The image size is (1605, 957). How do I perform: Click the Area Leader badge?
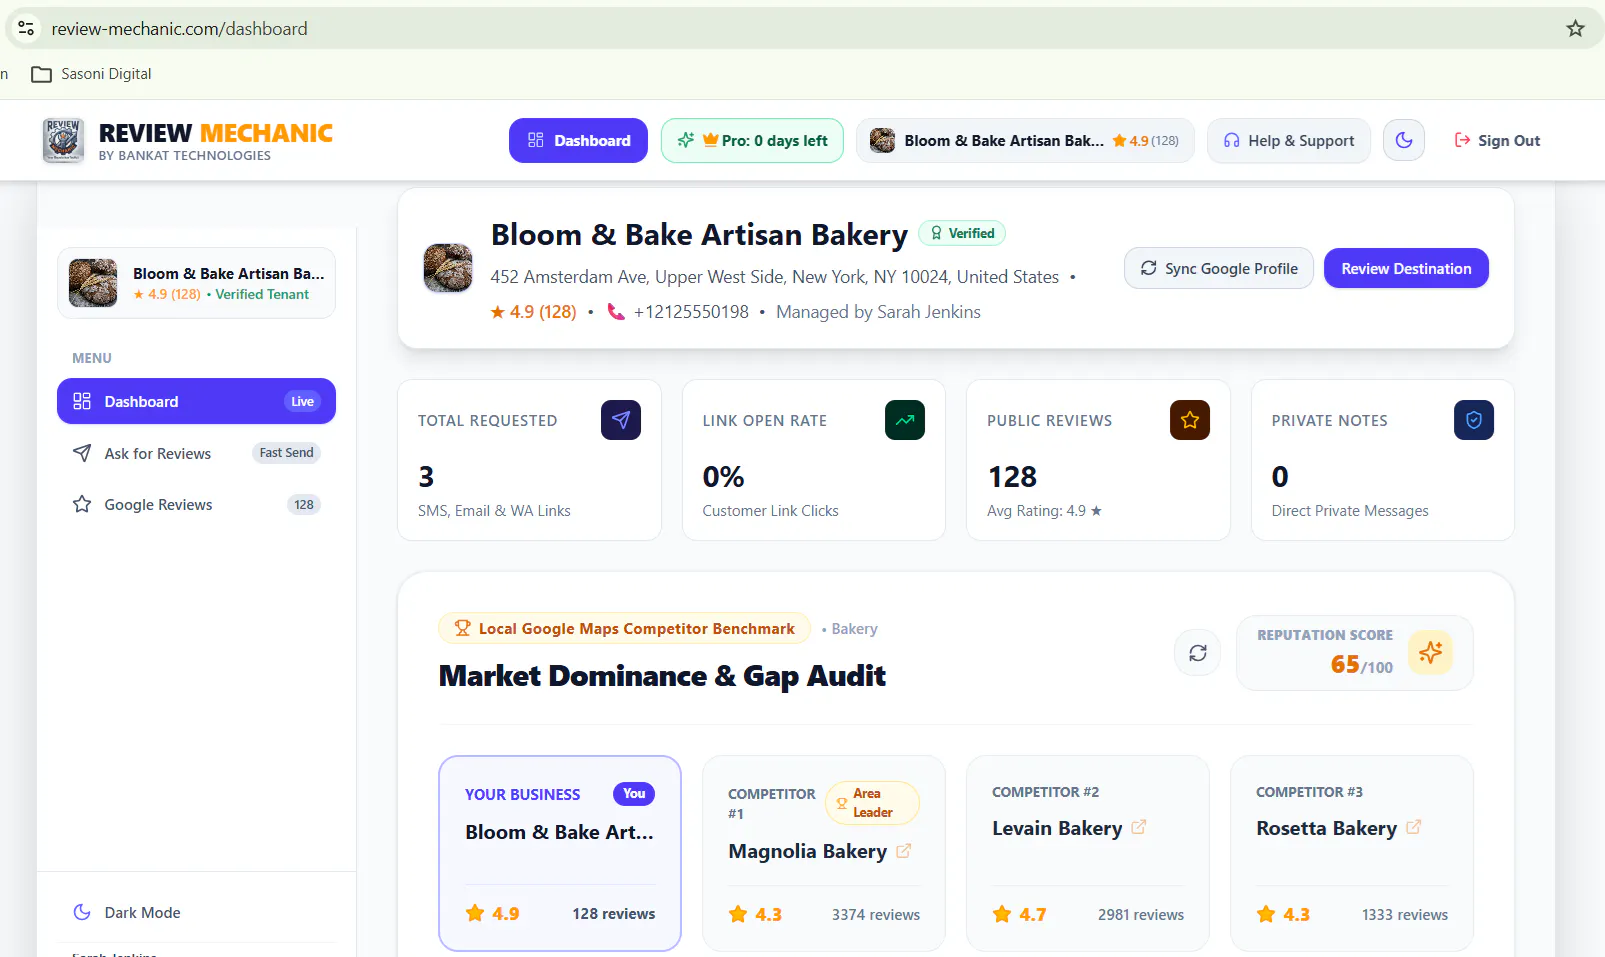(872, 803)
